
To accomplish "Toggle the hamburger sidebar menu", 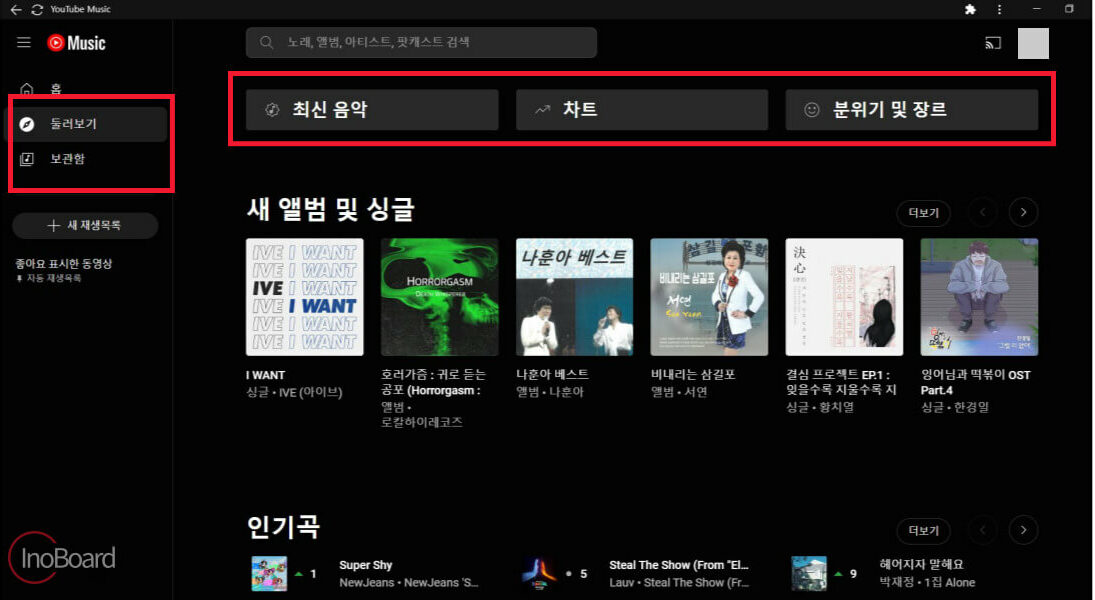I will 24,43.
